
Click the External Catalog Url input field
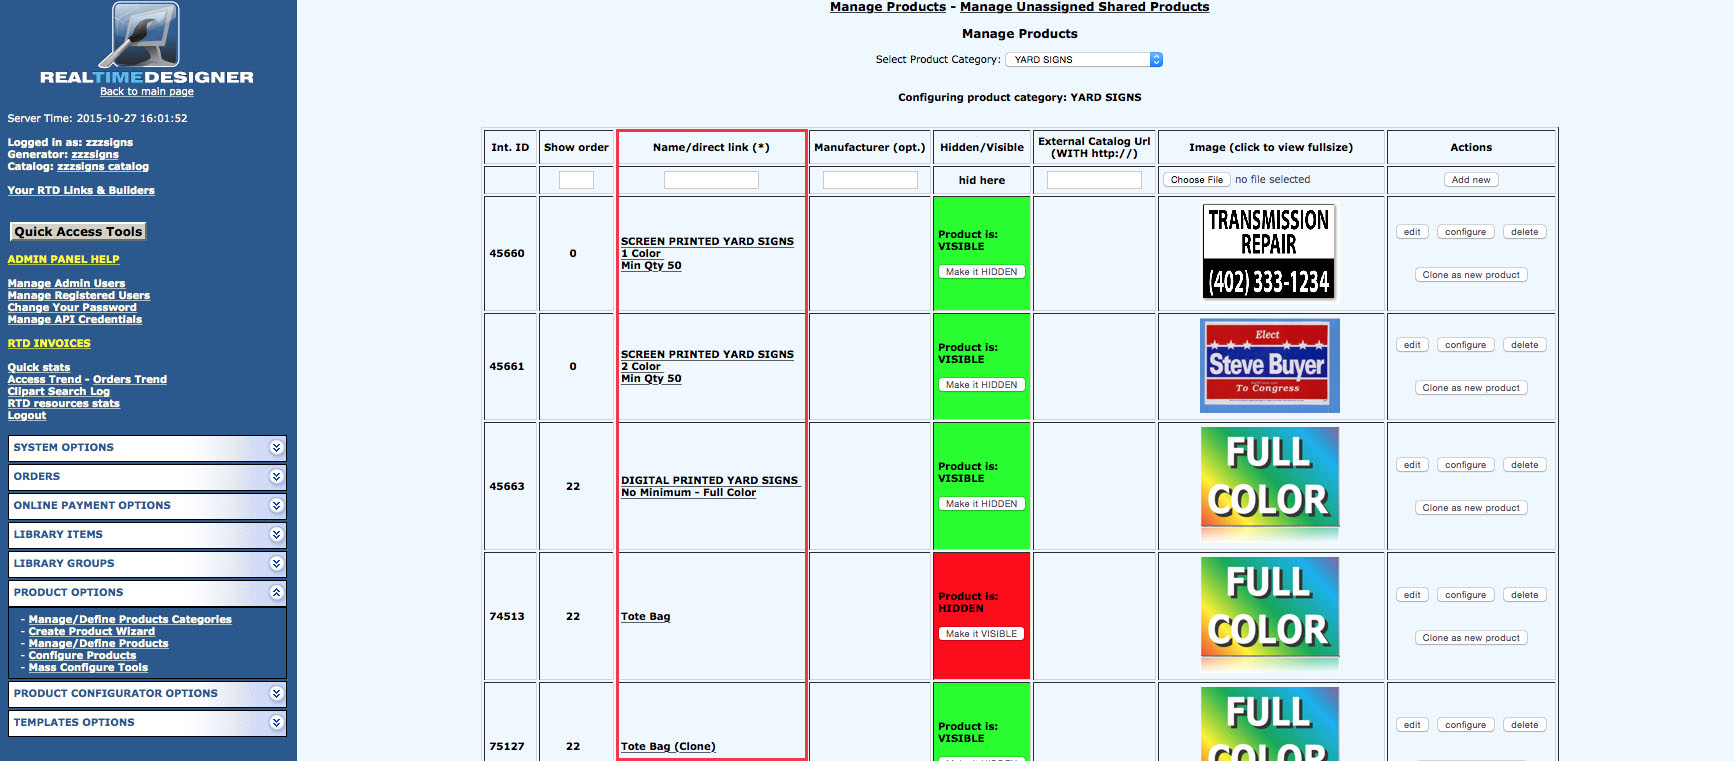(x=1094, y=180)
